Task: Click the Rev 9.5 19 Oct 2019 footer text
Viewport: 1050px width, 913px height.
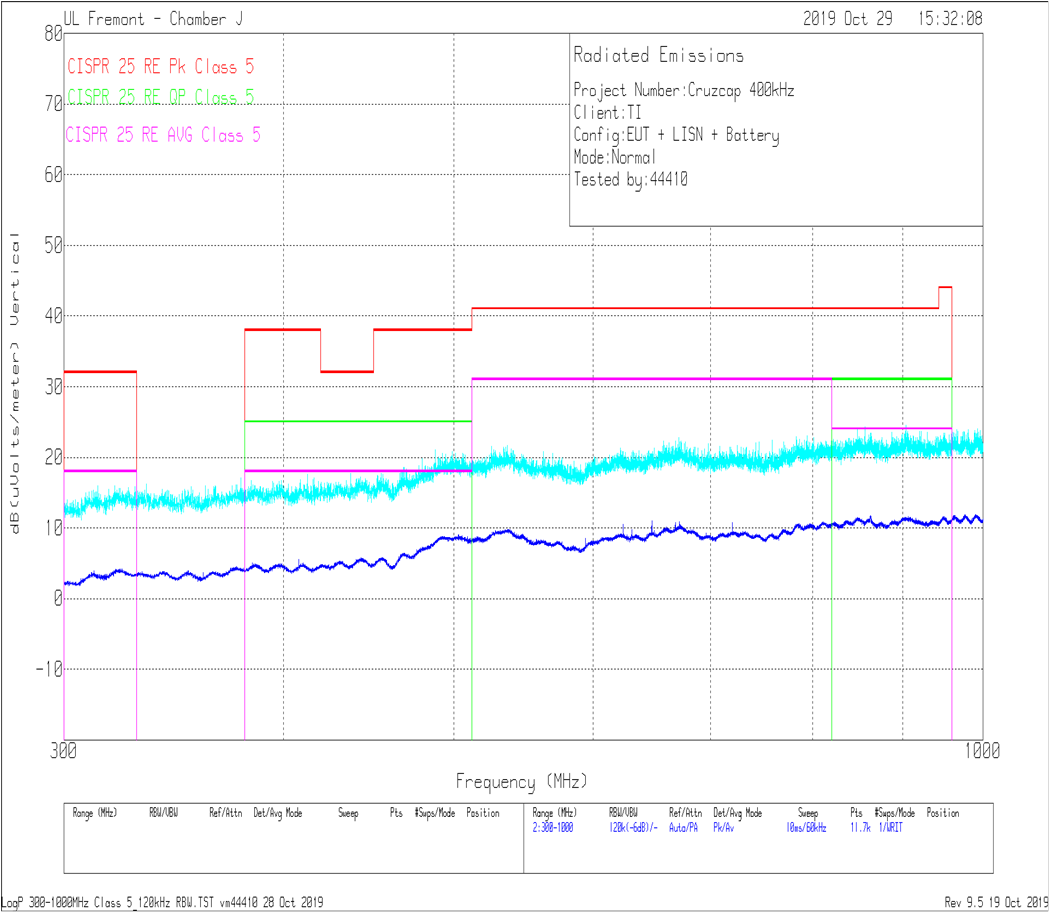Action: pos(993,902)
